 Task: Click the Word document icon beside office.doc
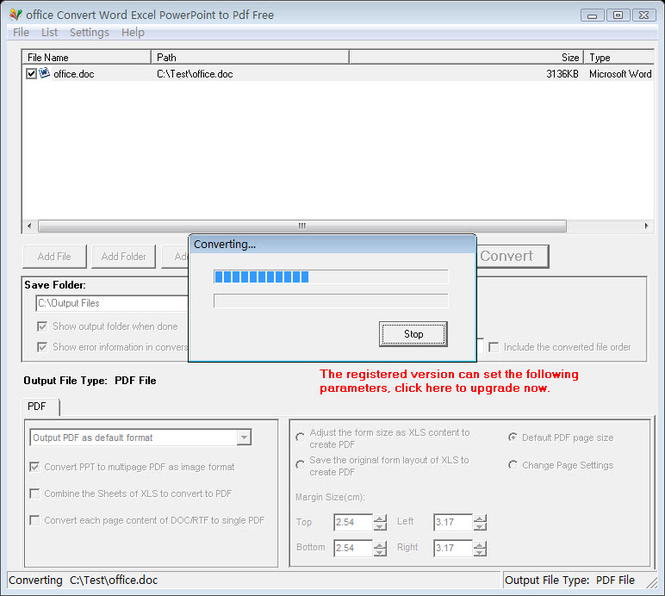click(x=45, y=73)
